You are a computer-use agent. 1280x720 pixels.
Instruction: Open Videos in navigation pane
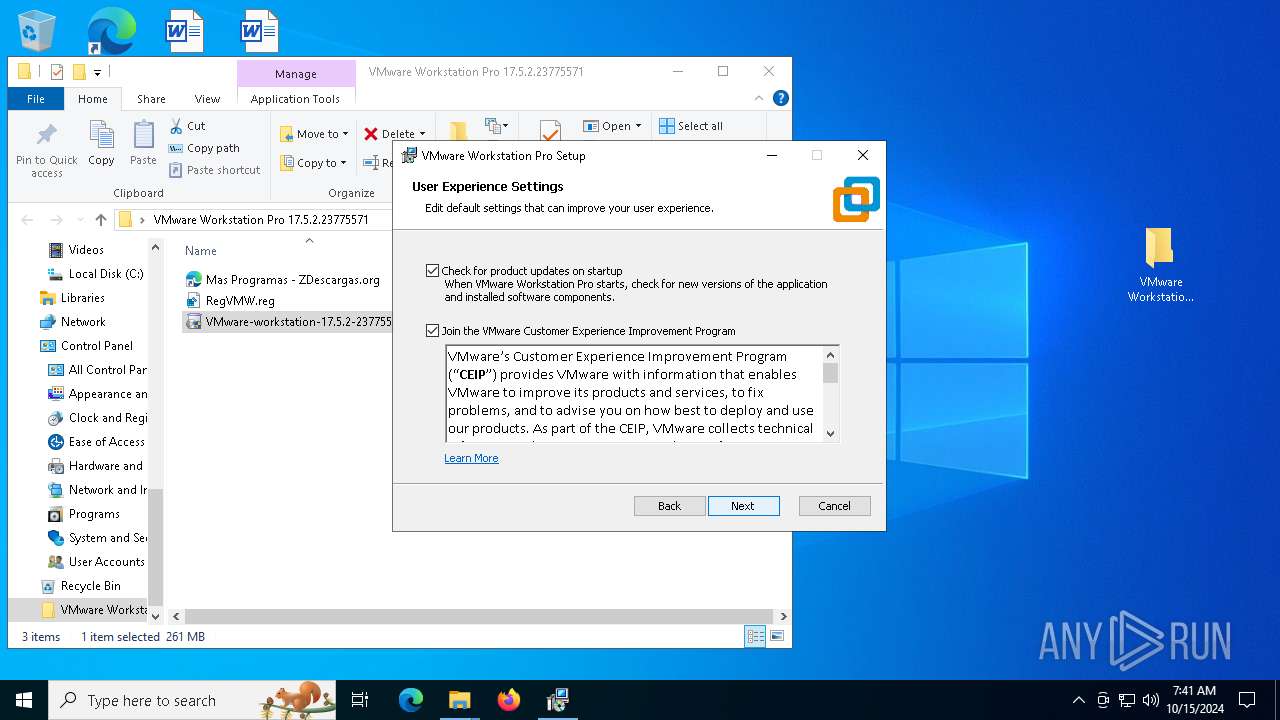86,250
